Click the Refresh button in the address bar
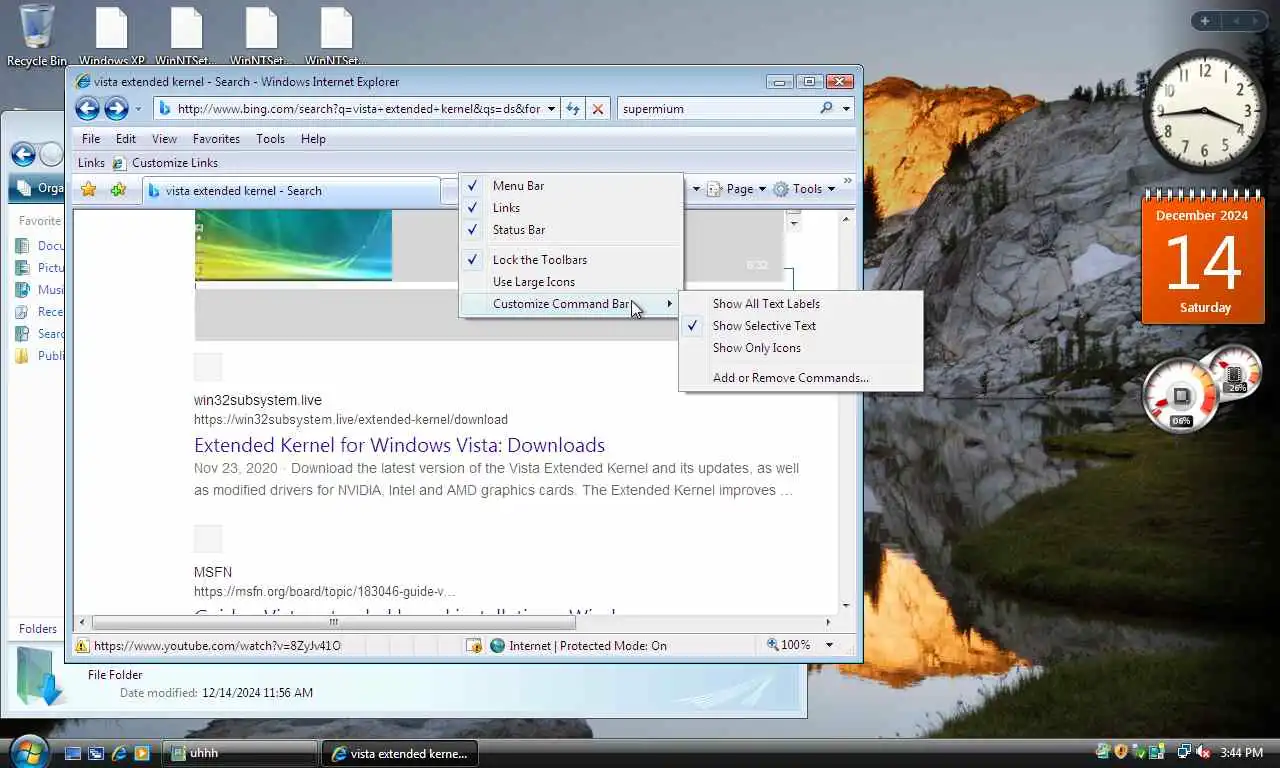This screenshot has height=768, width=1280. [x=573, y=109]
